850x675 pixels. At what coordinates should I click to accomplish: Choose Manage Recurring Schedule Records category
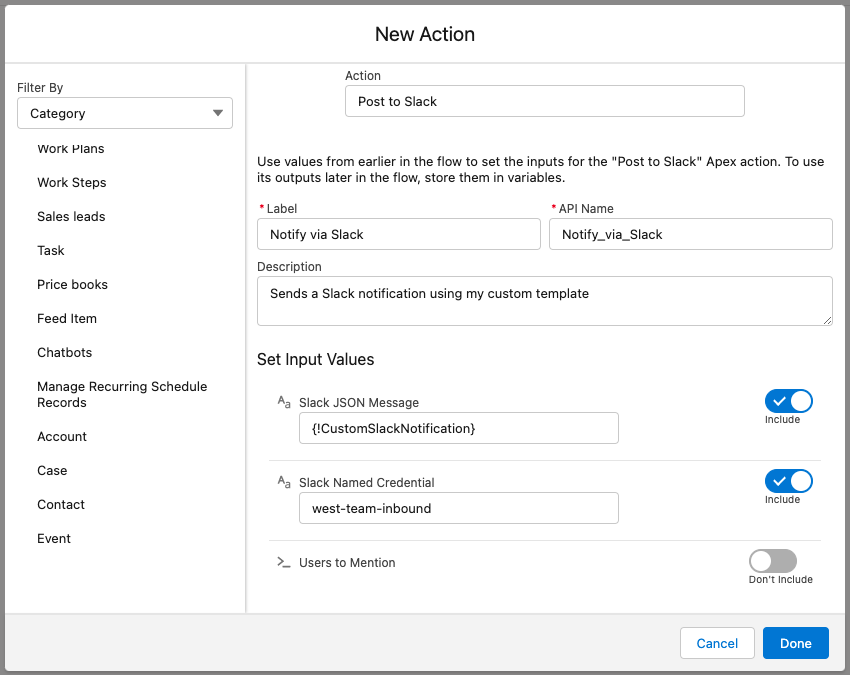pos(122,394)
